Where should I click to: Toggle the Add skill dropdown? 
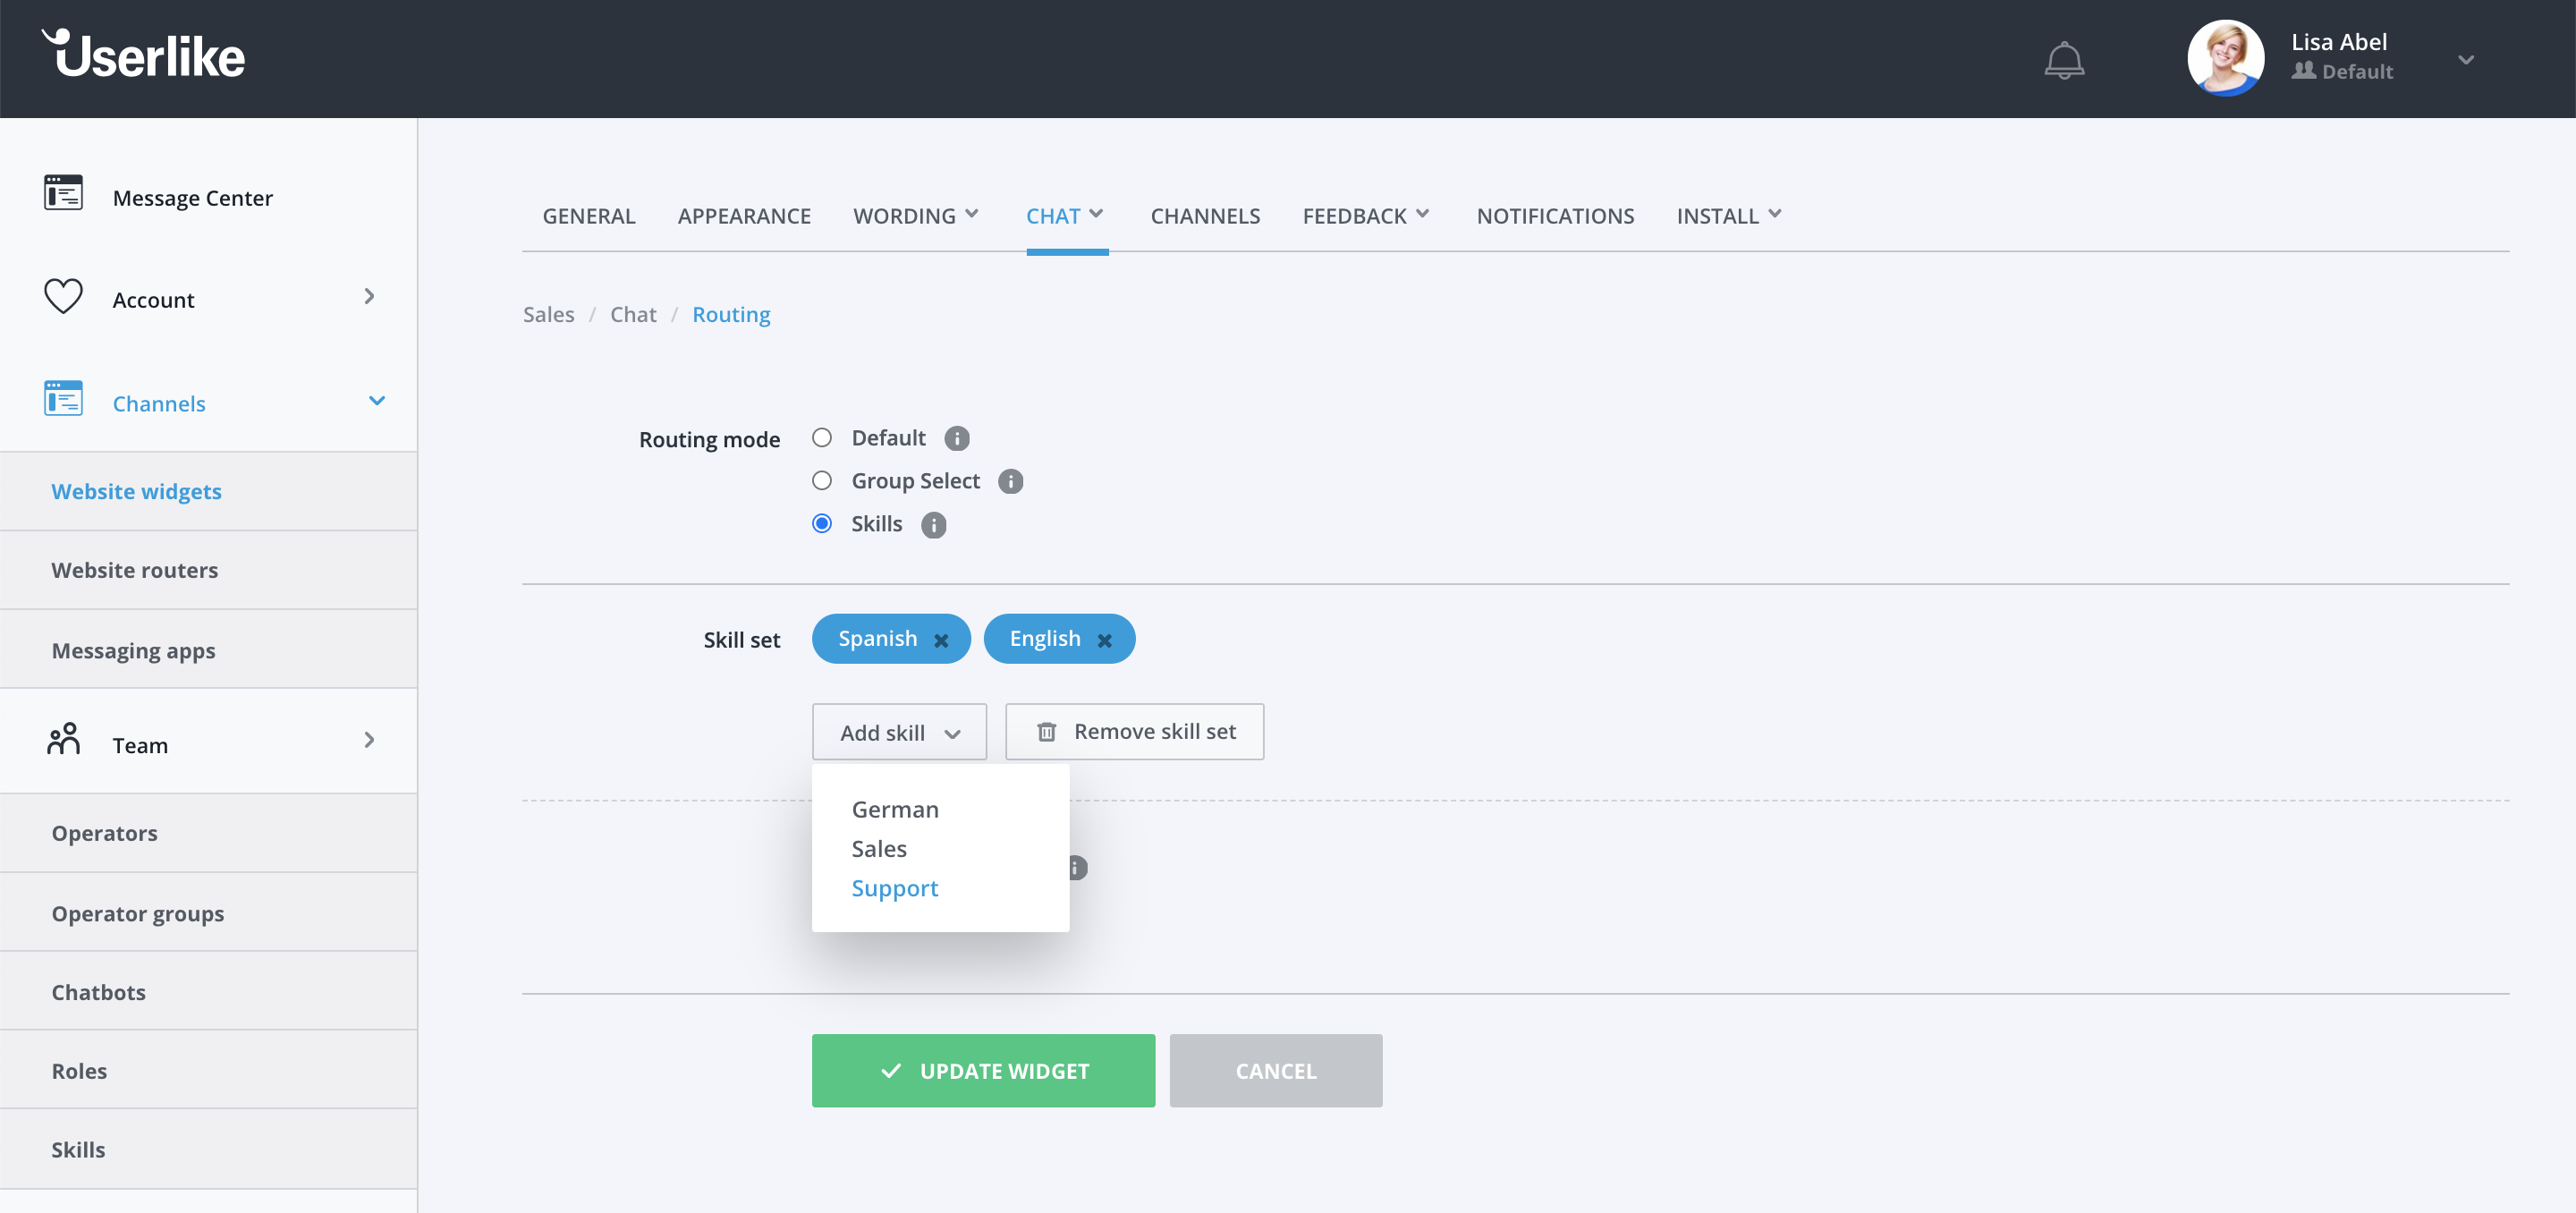pyautogui.click(x=899, y=732)
